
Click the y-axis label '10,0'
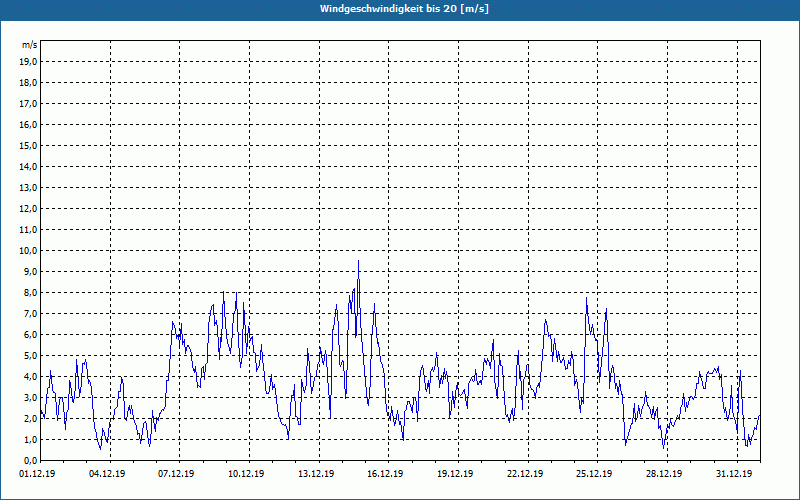28,251
